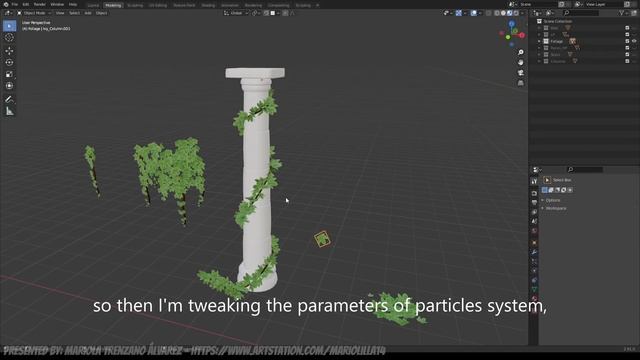Toggle Foliage collection exclude checkbox

(627, 41)
